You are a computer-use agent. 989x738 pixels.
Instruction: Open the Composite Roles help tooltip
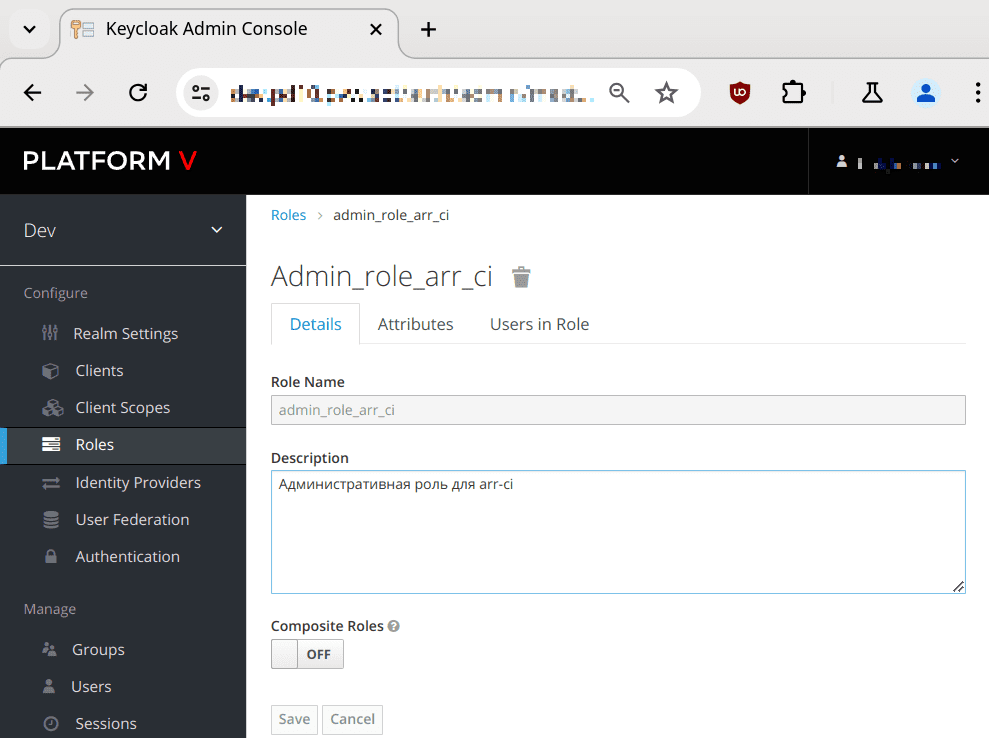point(393,625)
